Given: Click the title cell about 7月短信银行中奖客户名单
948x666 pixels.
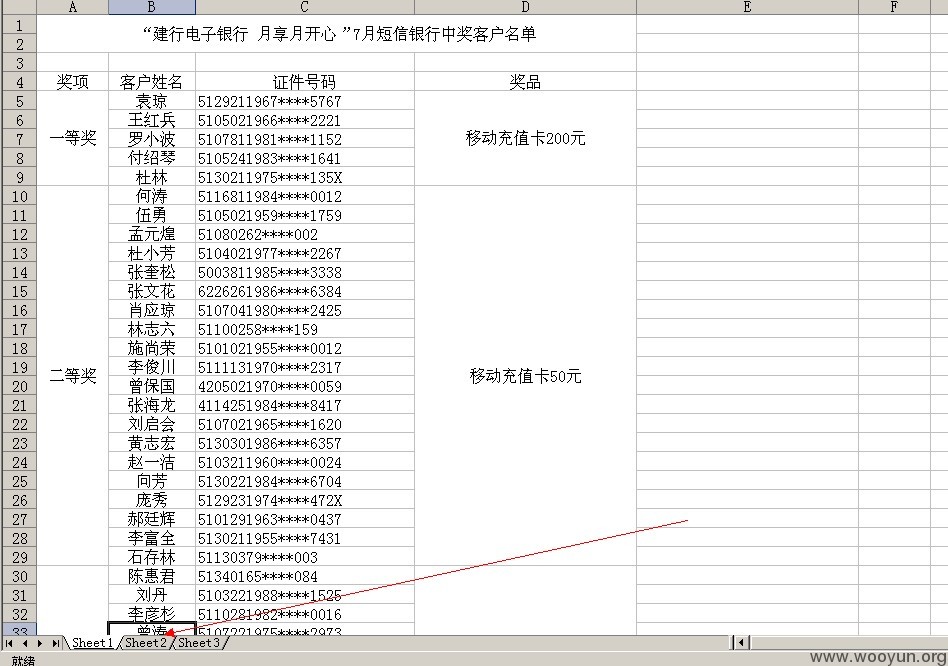Looking at the screenshot, I should tap(337, 33).
